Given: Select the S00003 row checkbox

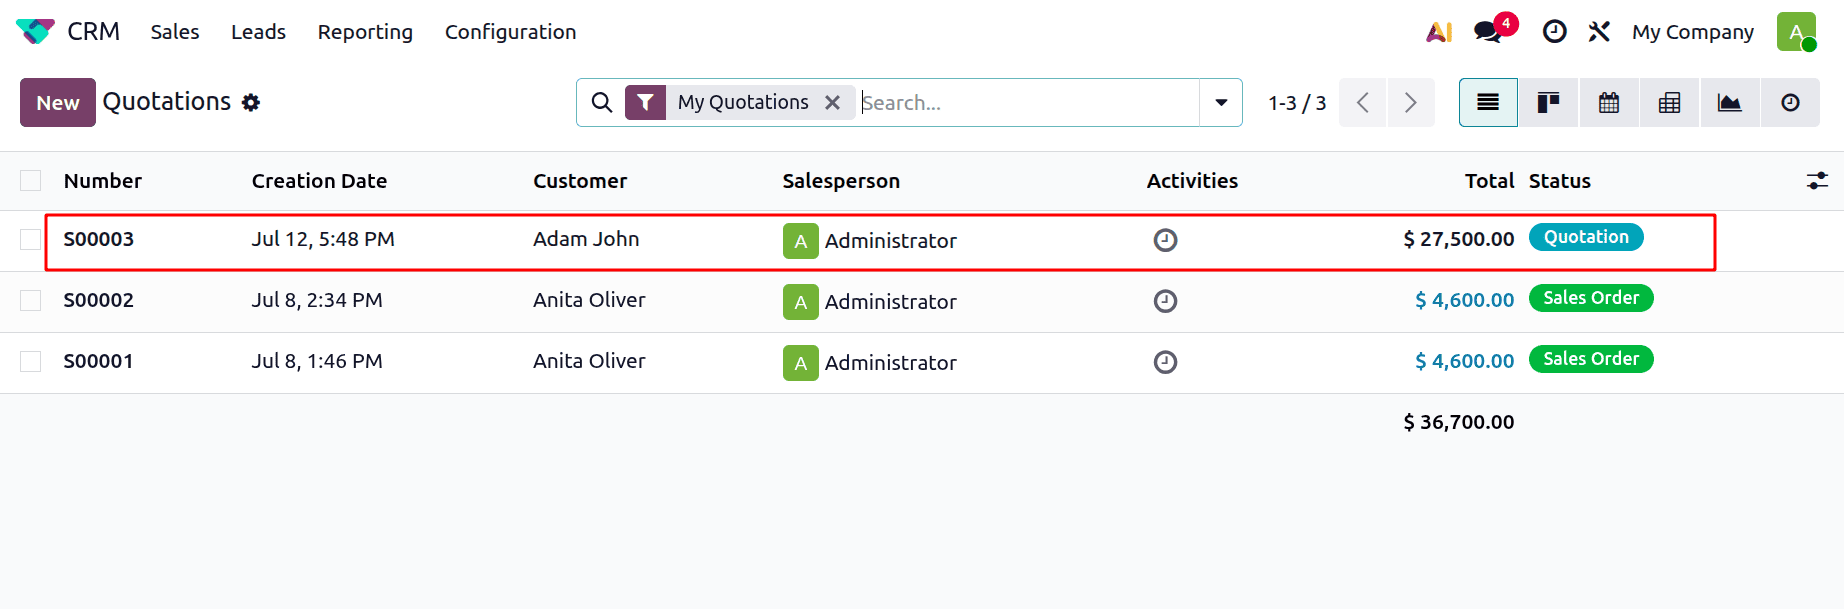Looking at the screenshot, I should coord(31,239).
